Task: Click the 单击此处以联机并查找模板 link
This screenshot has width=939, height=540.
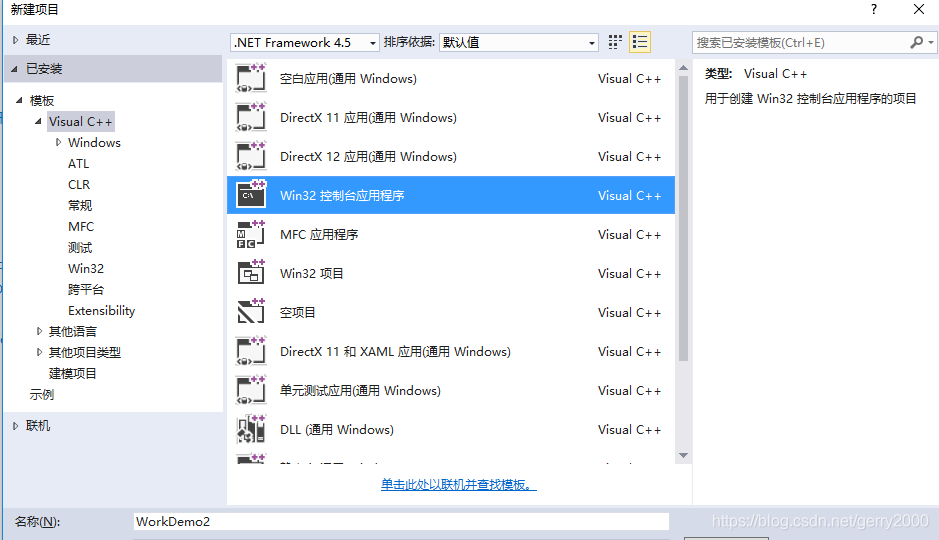Action: (x=459, y=484)
